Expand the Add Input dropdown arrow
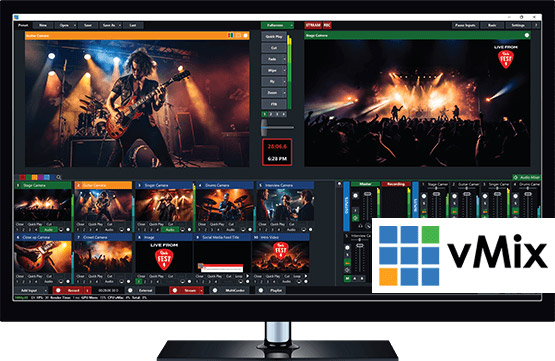The image size is (555, 361). pyautogui.click(x=46, y=290)
